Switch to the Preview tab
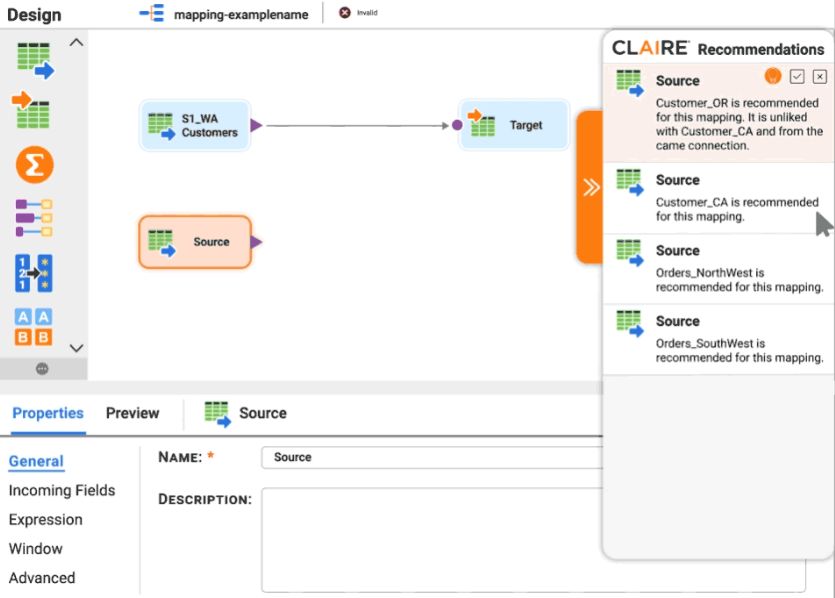 coord(133,413)
